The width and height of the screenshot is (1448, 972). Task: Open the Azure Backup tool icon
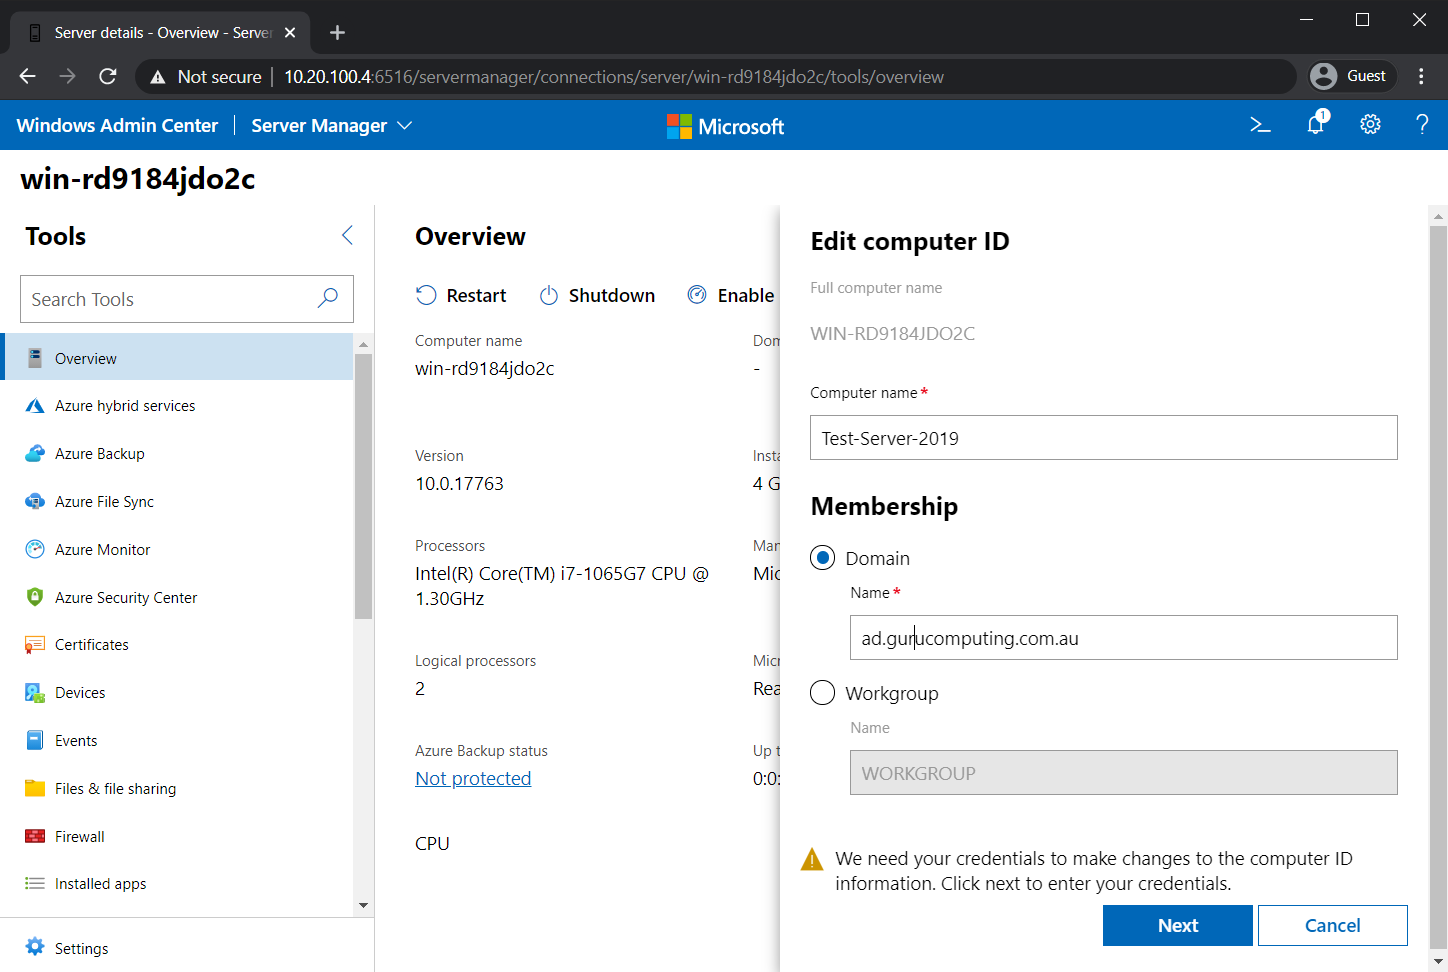tap(35, 454)
